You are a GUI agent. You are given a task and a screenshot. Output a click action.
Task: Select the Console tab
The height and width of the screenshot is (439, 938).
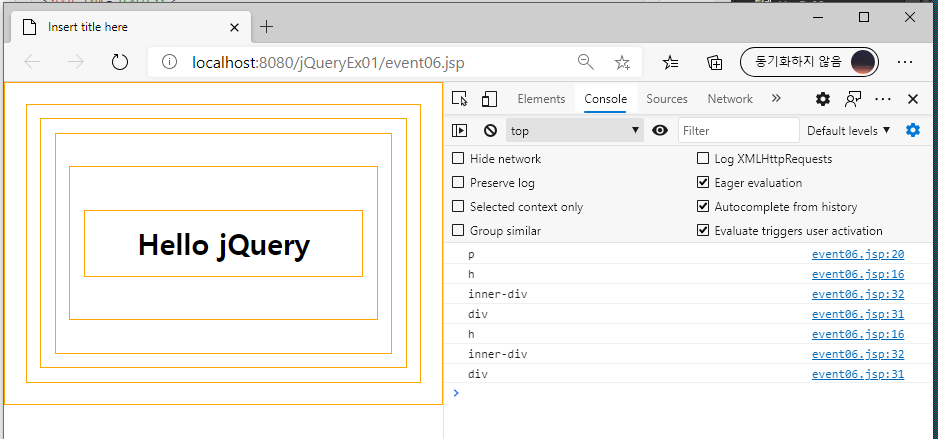coord(605,99)
